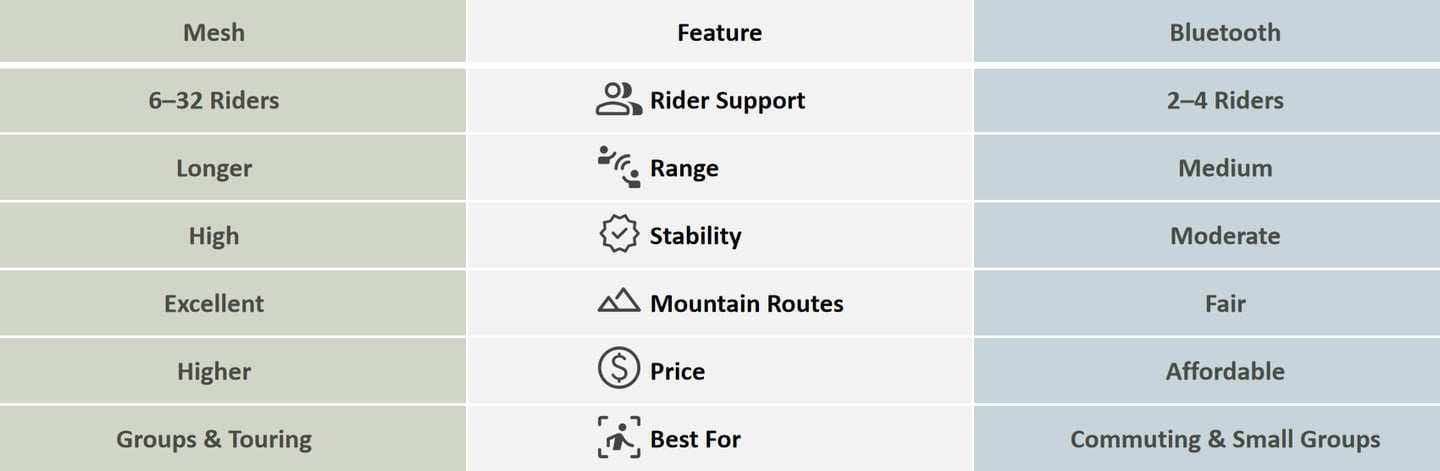
Task: Click the Affordable price cell
Action: pos(1224,371)
